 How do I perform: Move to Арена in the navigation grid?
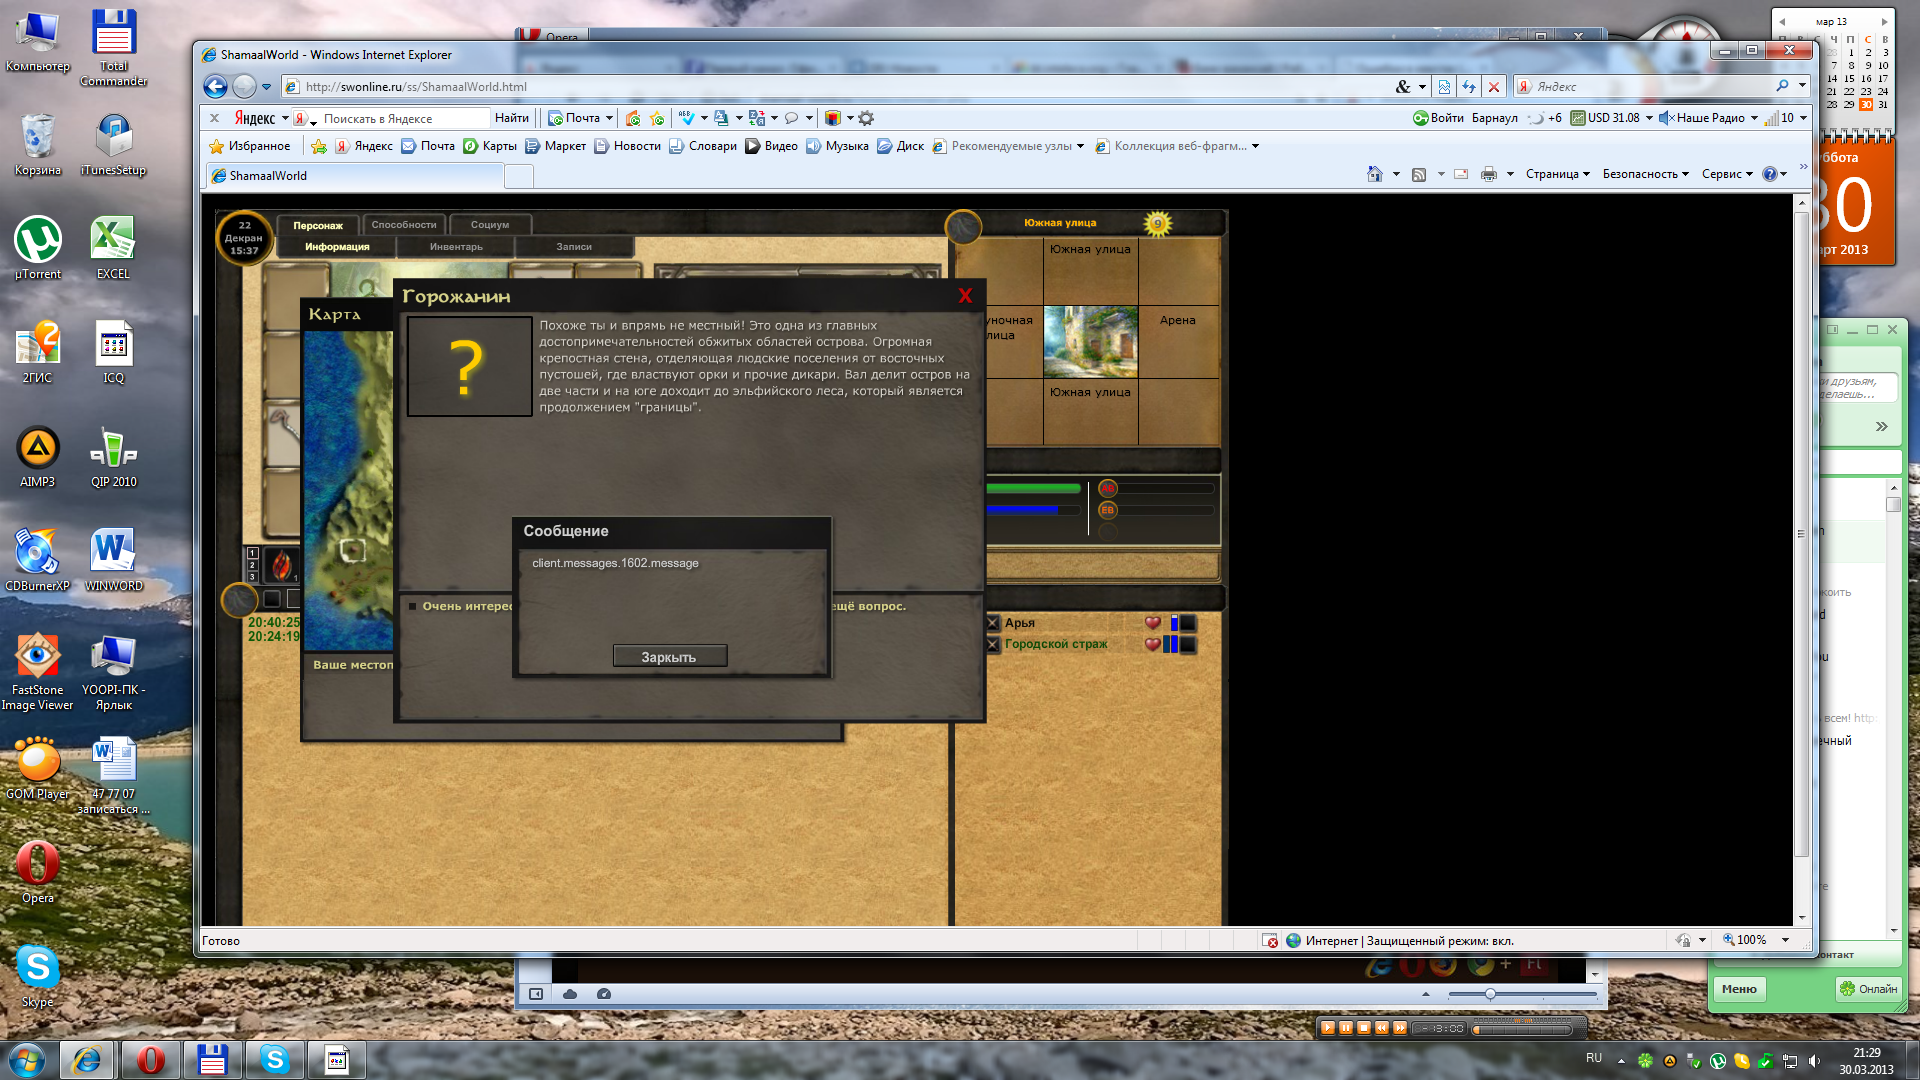(1178, 342)
